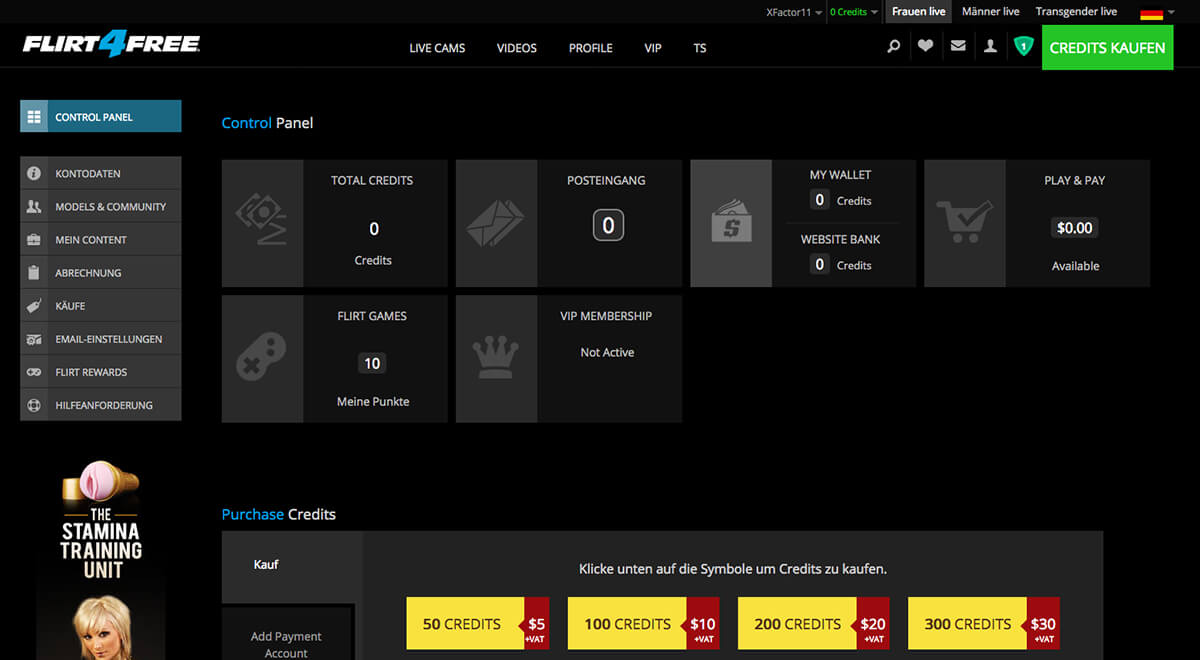Switch to the Männer live tab
This screenshot has height=660, width=1200.
(x=991, y=12)
